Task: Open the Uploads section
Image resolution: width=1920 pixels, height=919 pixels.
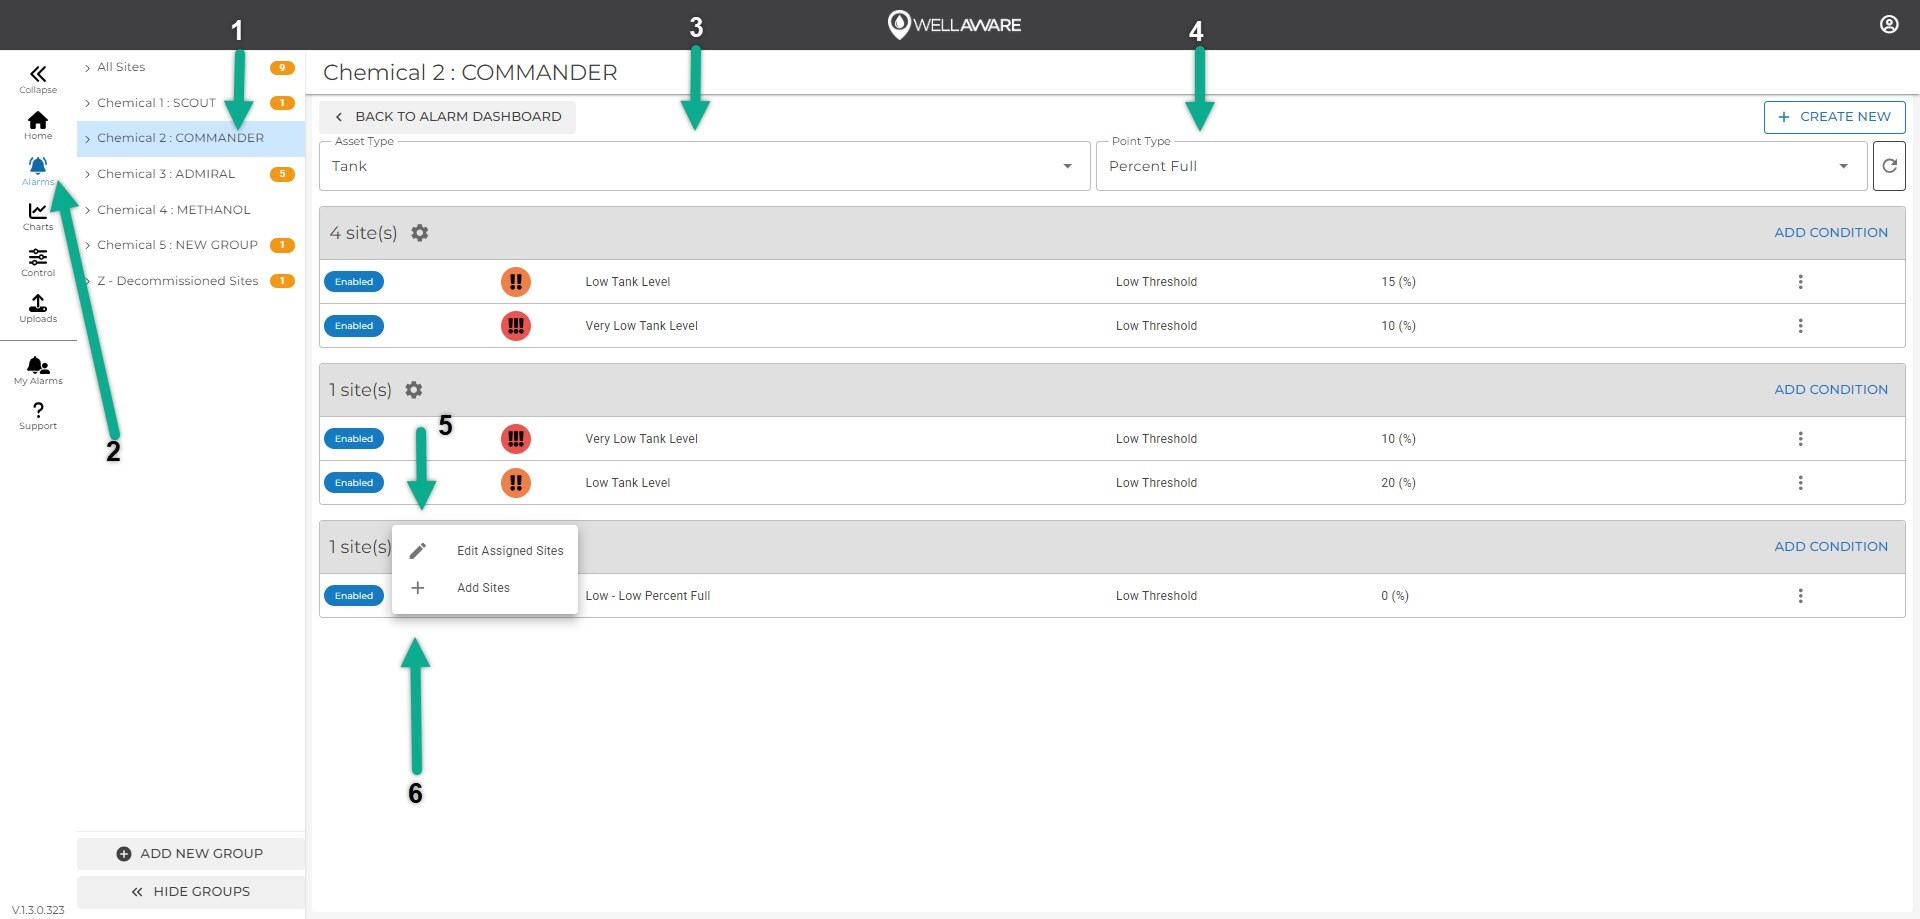Action: click(x=38, y=308)
